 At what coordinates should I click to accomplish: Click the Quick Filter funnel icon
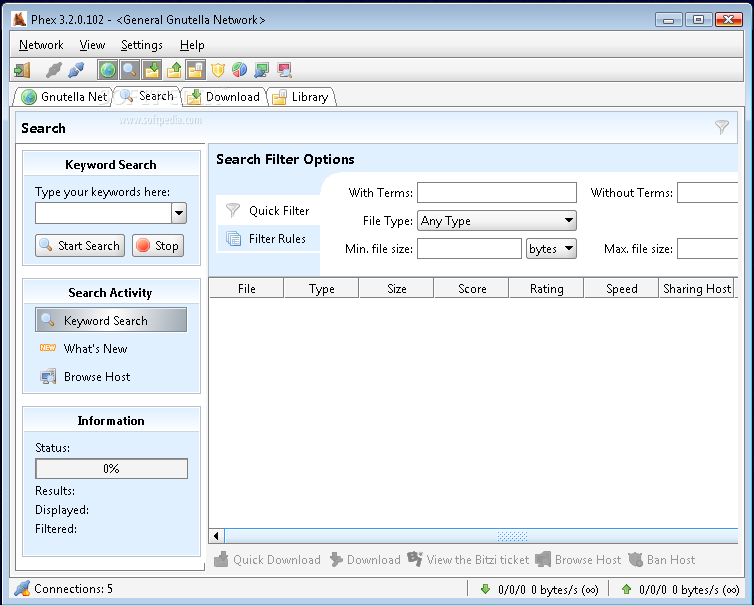coord(233,210)
